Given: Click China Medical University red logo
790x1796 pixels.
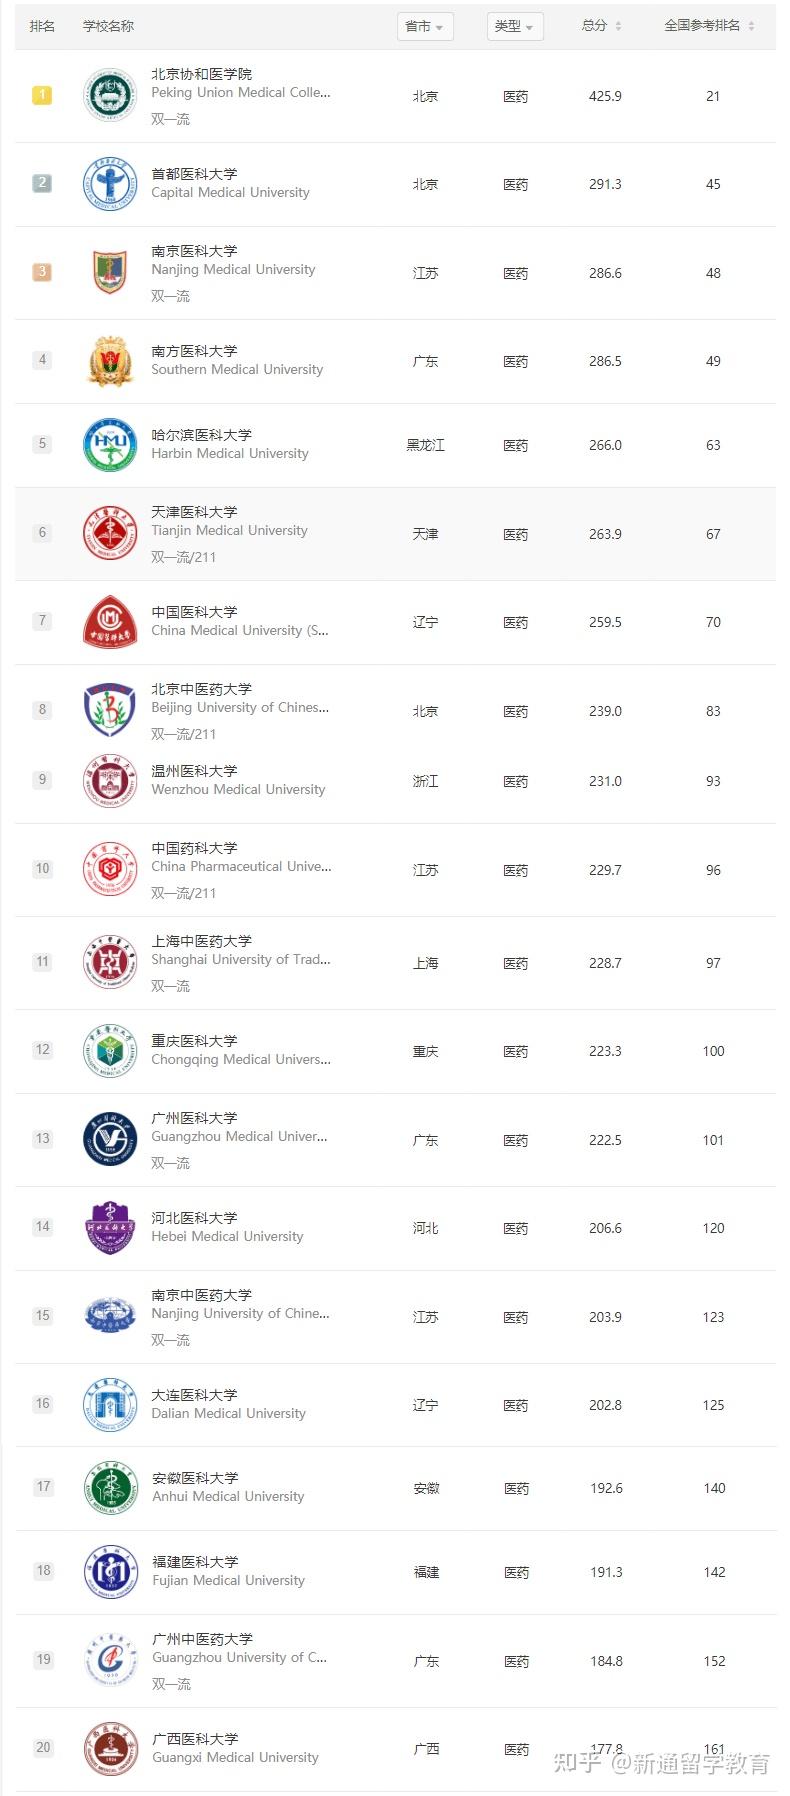Looking at the screenshot, I should click(x=109, y=622).
